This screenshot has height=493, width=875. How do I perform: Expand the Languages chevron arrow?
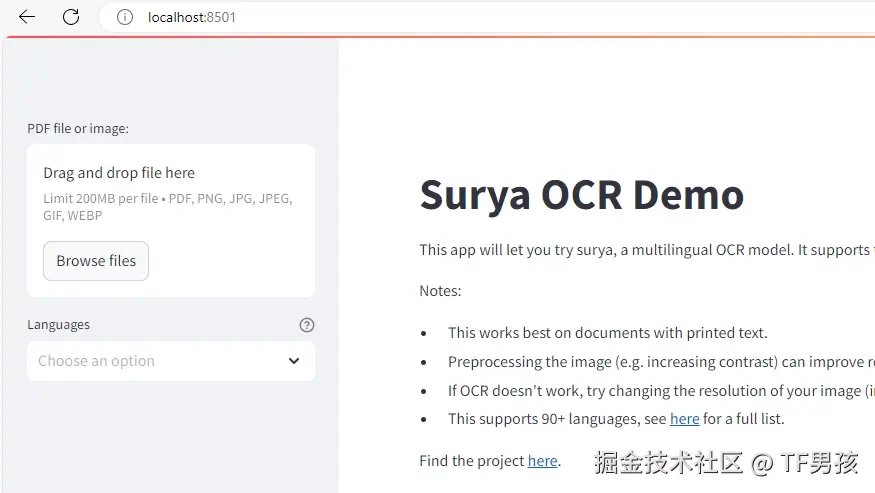click(294, 361)
